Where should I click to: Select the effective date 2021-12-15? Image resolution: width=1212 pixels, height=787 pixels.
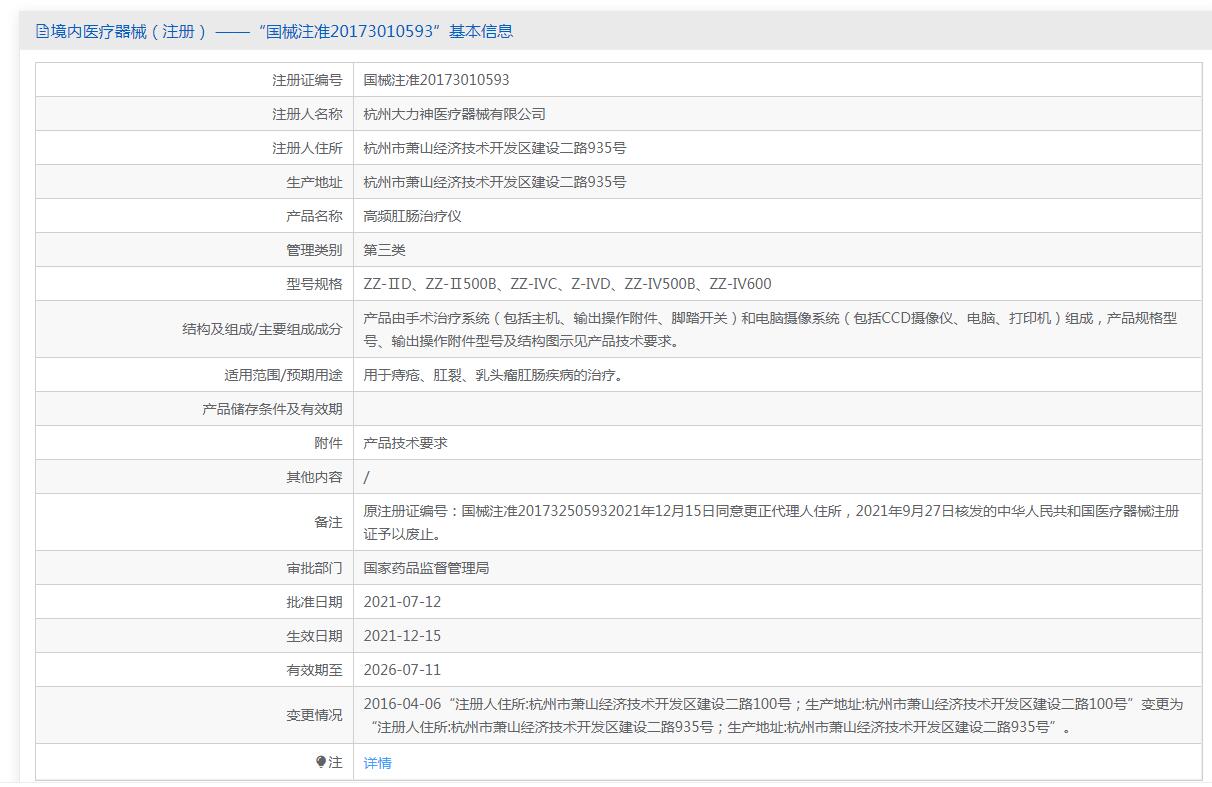pyautogui.click(x=402, y=636)
